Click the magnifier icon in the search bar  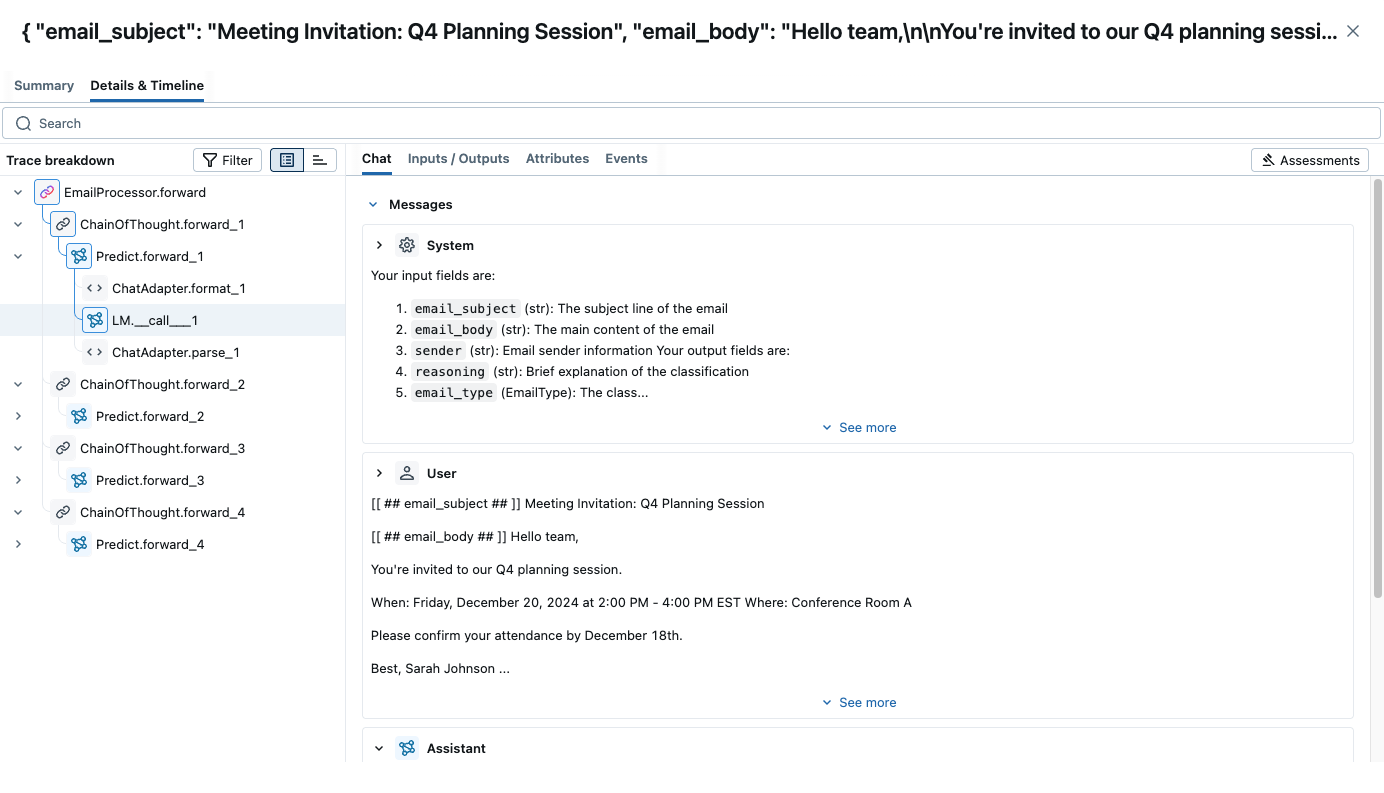(x=23, y=122)
